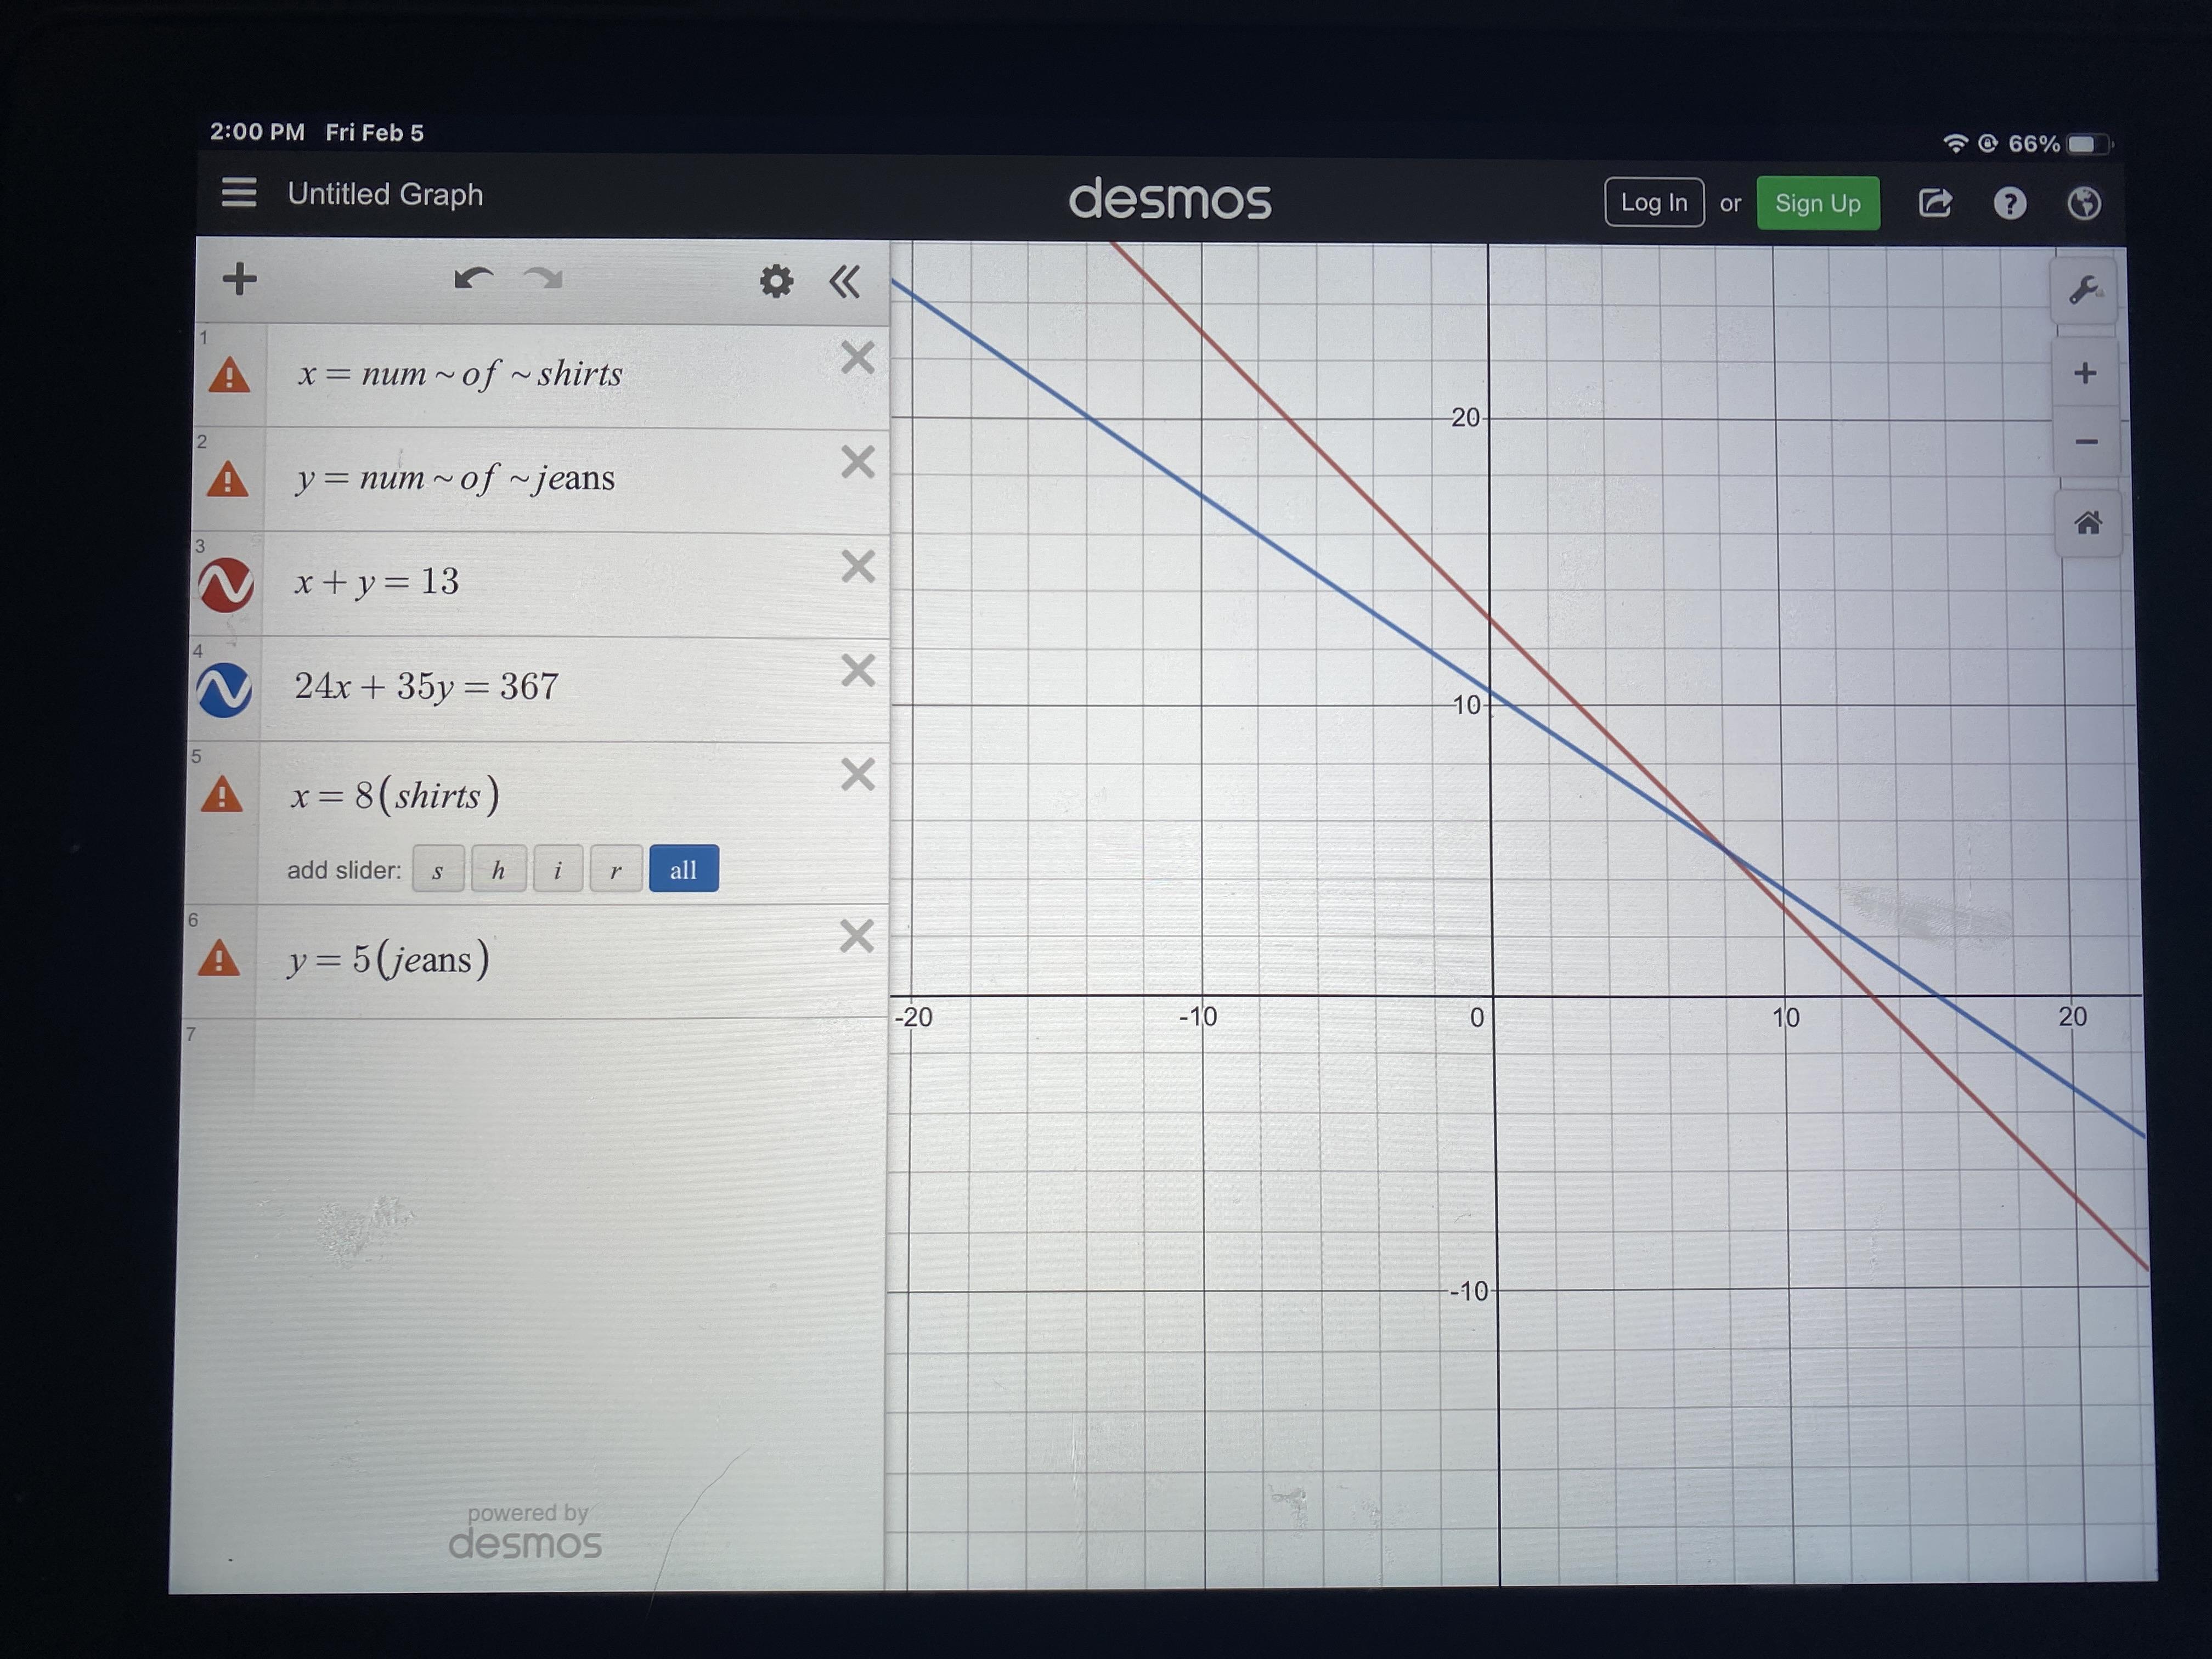Open the hamburger menu next to Untitled Graph

coord(239,193)
